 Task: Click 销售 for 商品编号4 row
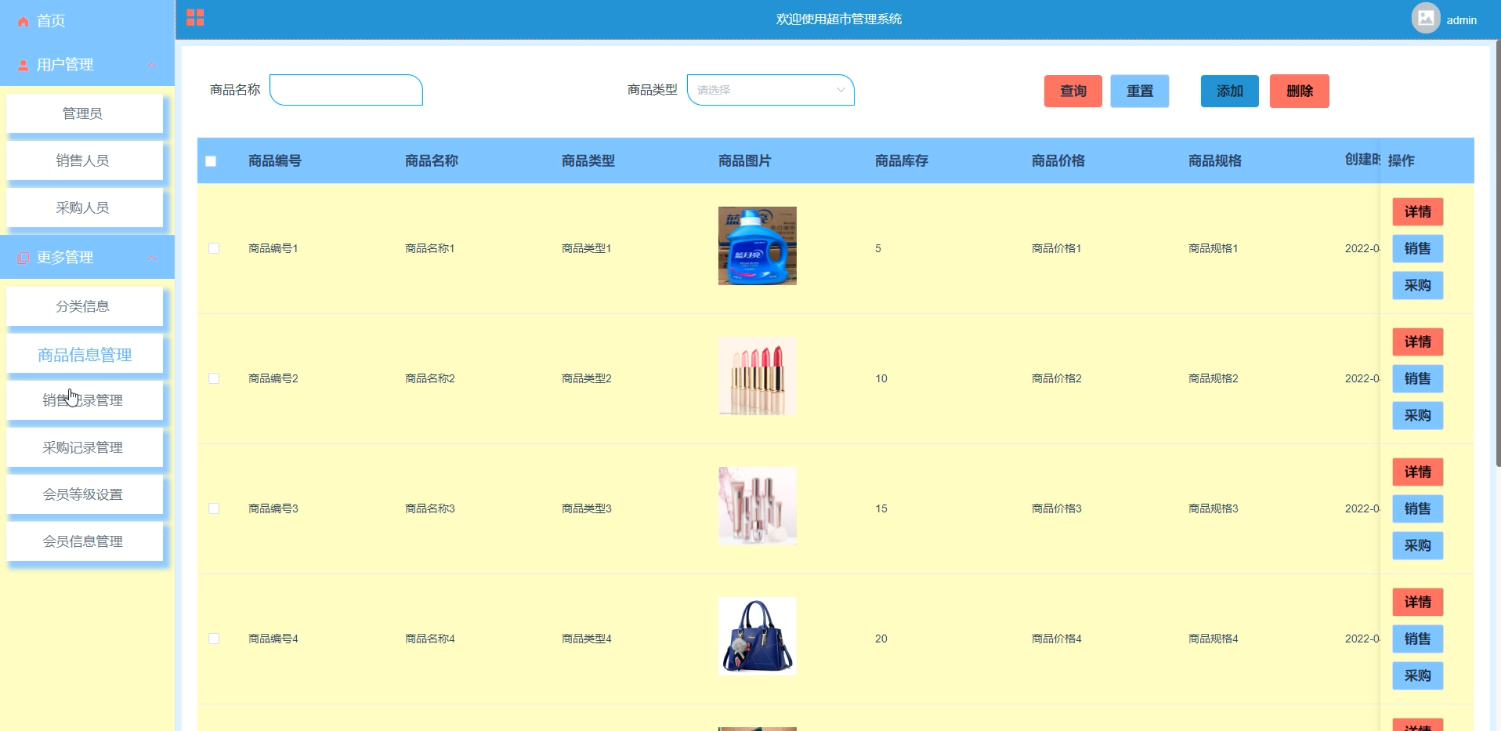[1418, 639]
